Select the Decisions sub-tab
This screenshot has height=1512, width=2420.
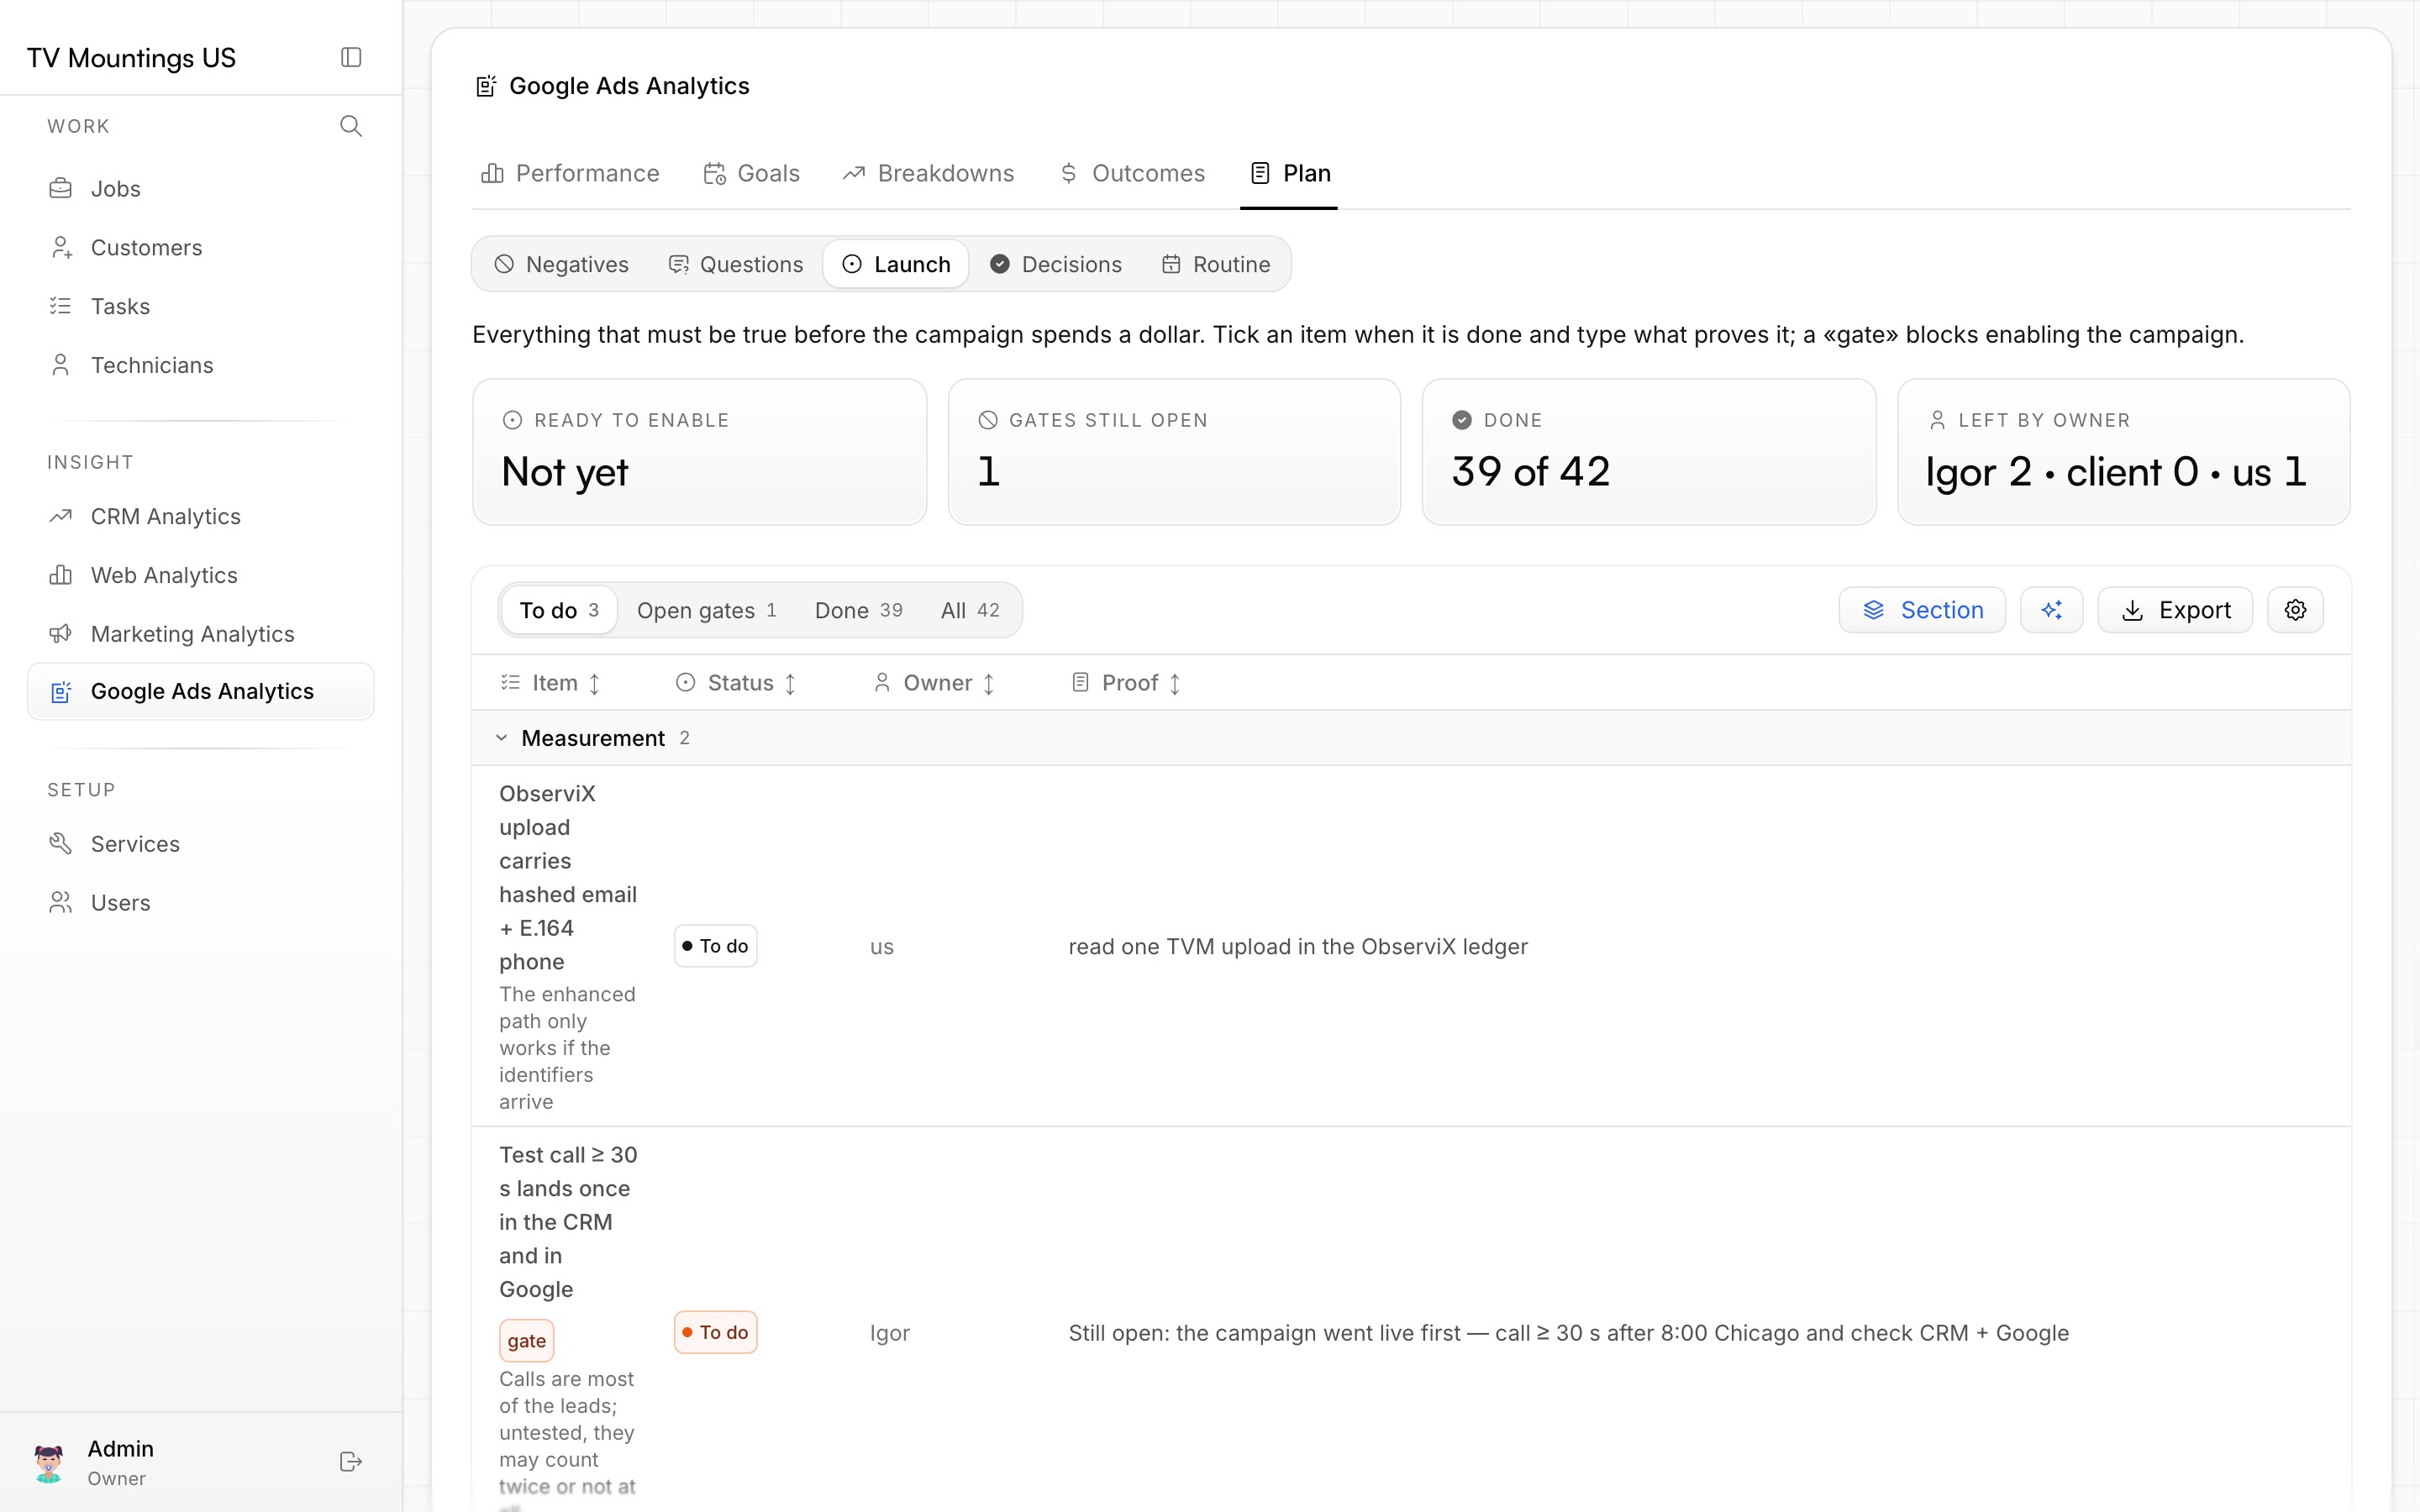tap(1056, 265)
